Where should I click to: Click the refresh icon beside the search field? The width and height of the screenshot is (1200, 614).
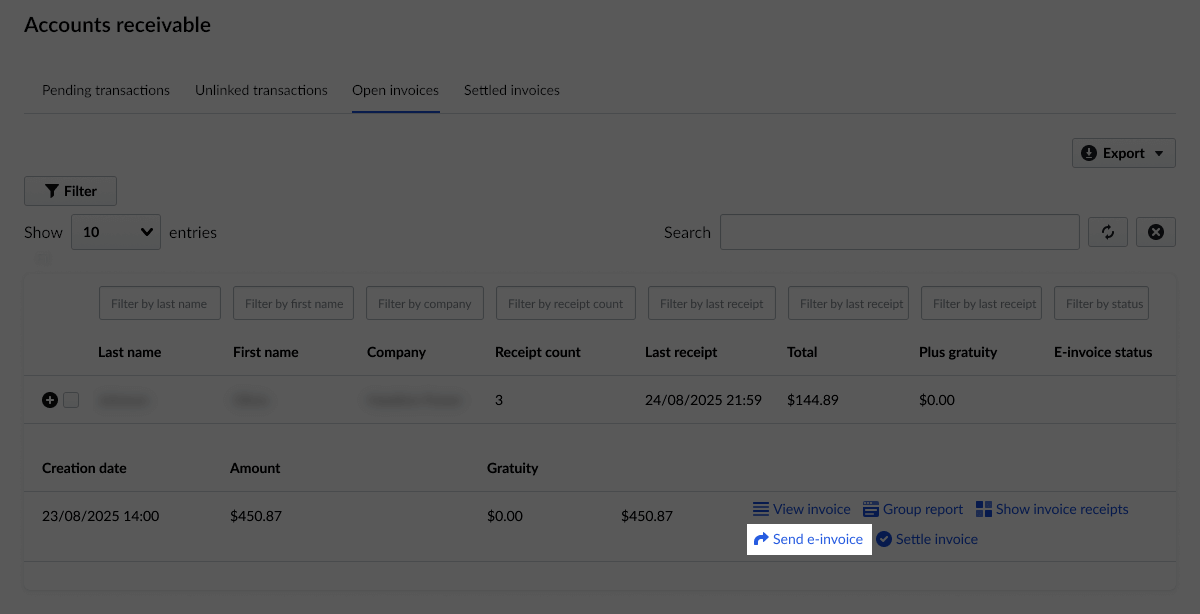1107,231
